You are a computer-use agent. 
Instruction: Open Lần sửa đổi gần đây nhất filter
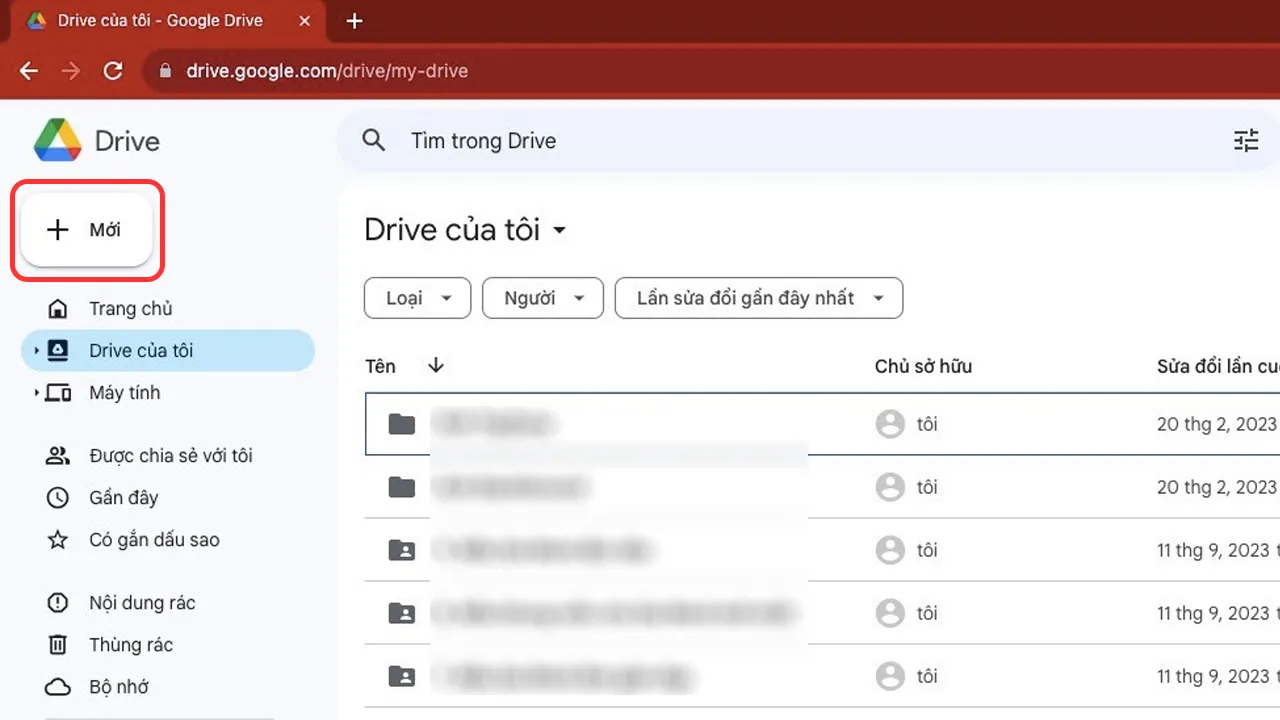click(758, 297)
